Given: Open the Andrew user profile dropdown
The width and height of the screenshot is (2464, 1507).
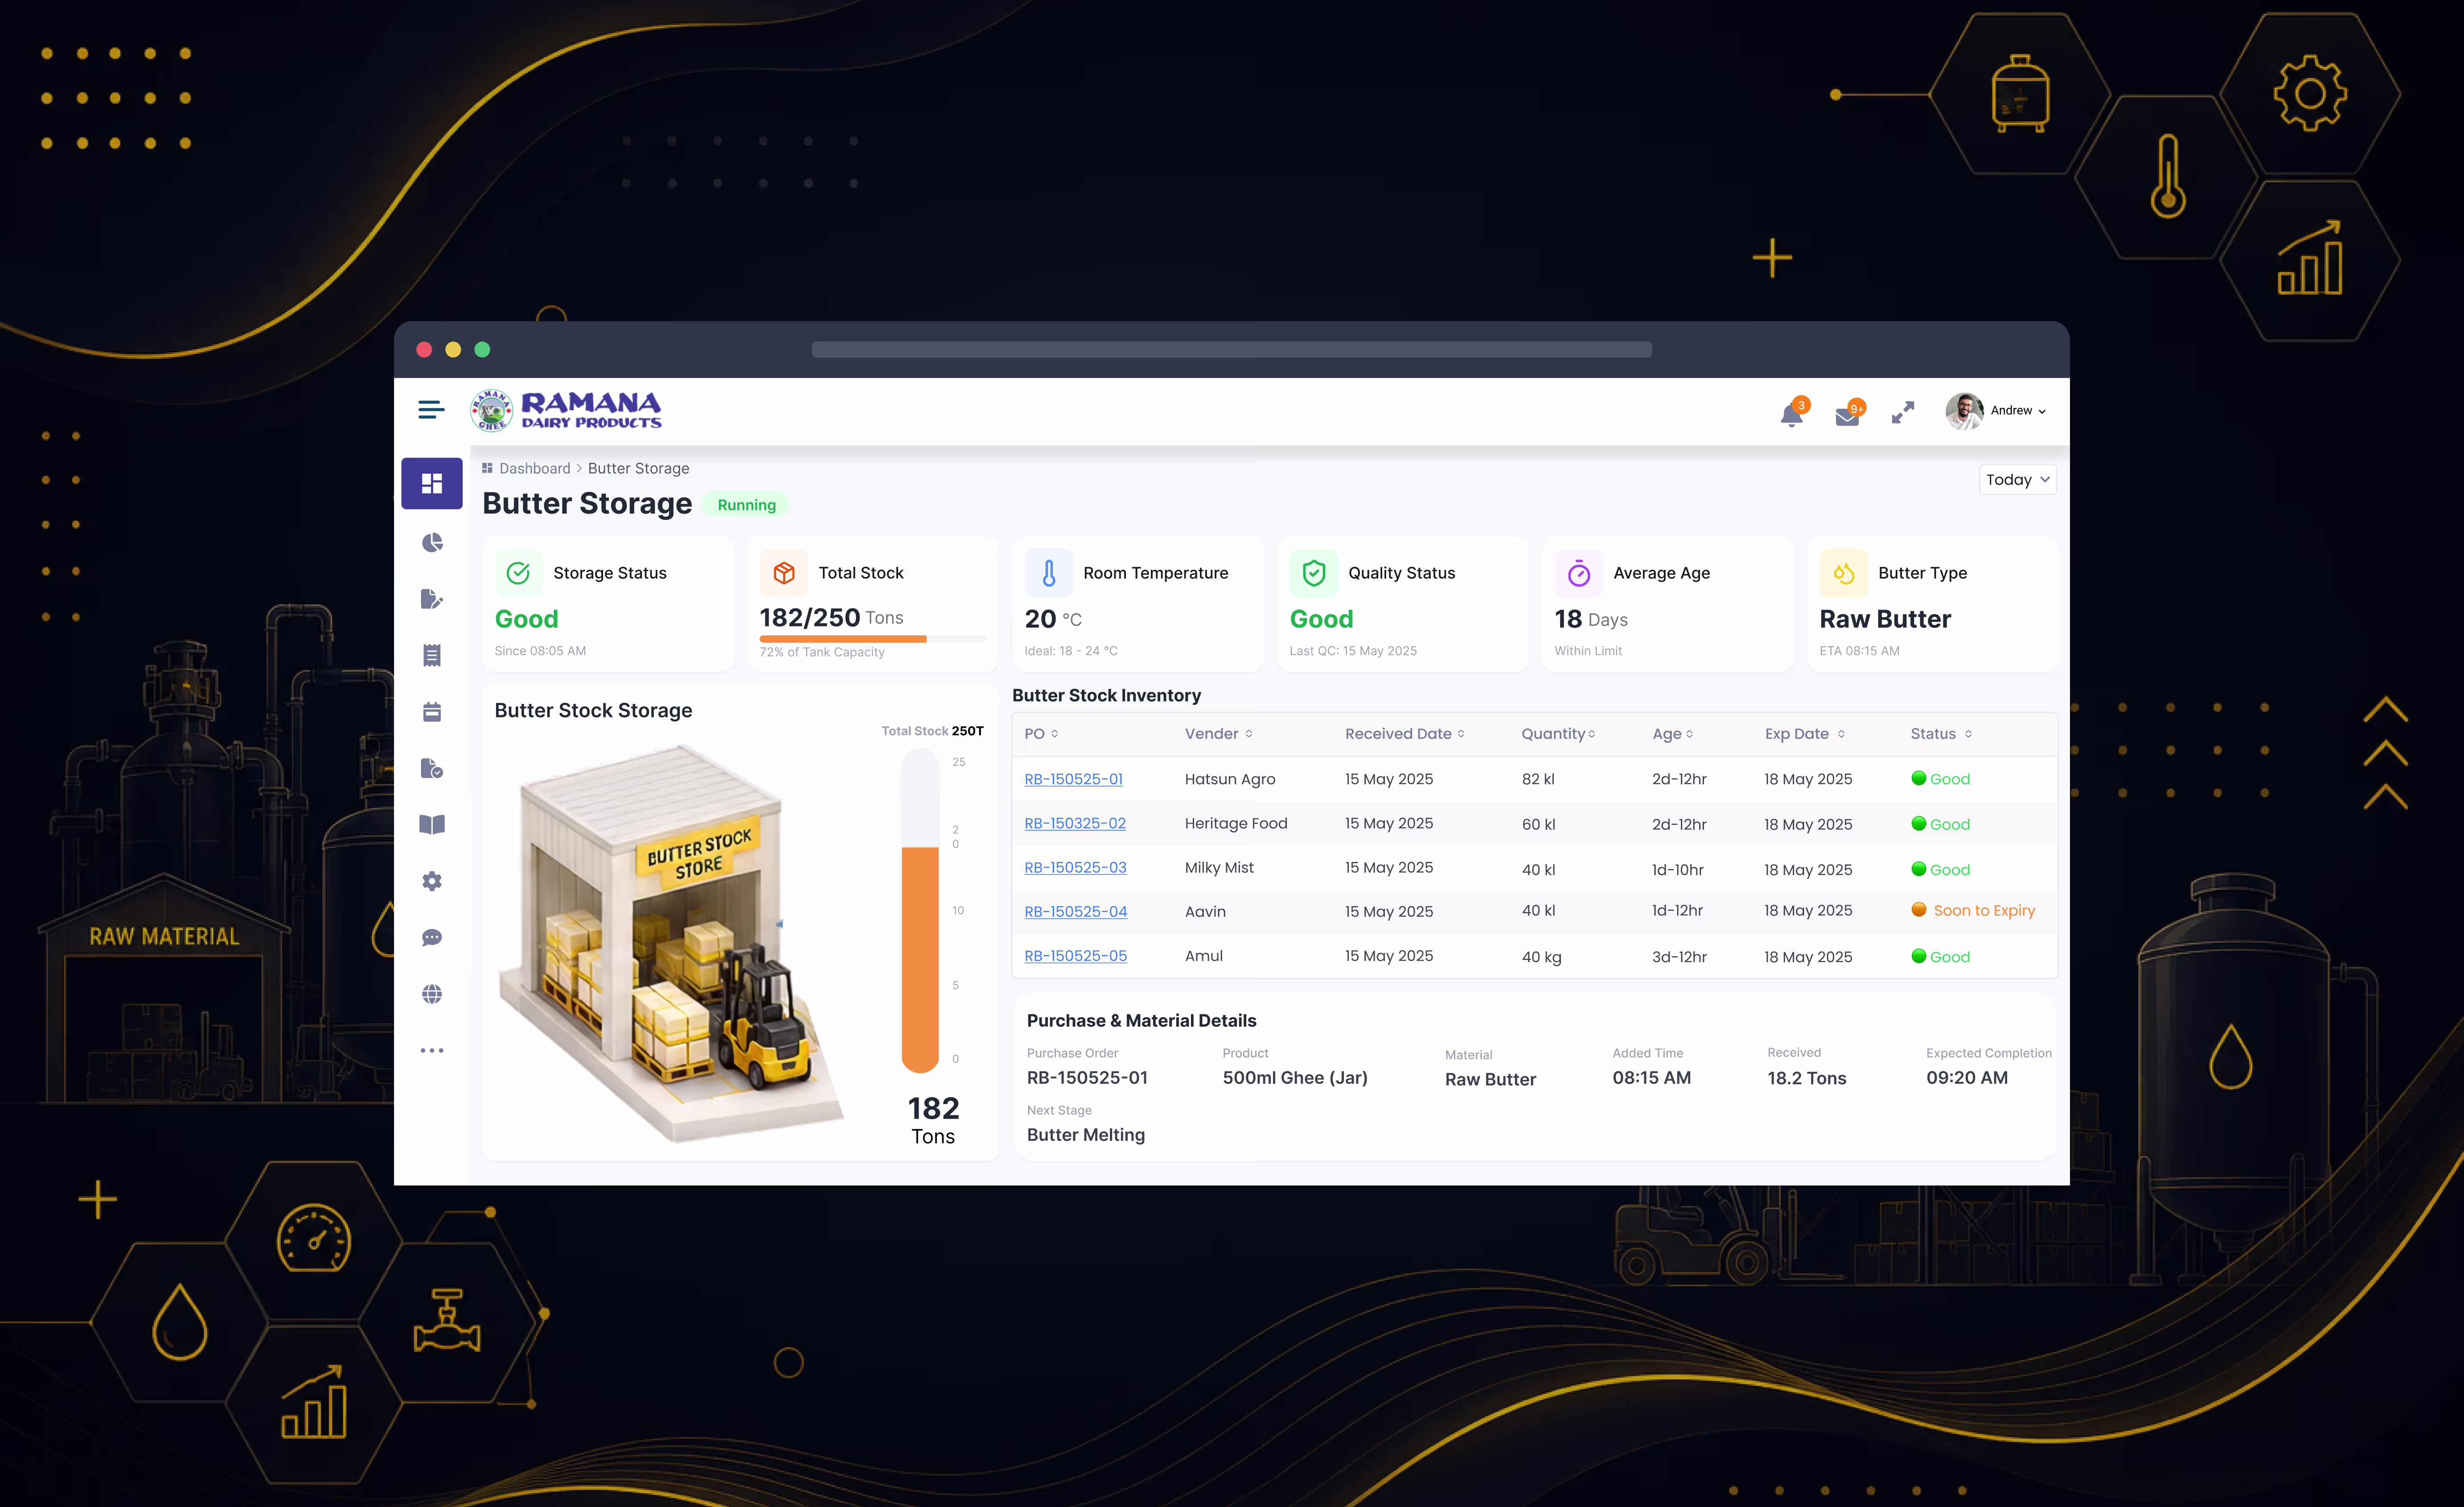Looking at the screenshot, I should [1996, 411].
